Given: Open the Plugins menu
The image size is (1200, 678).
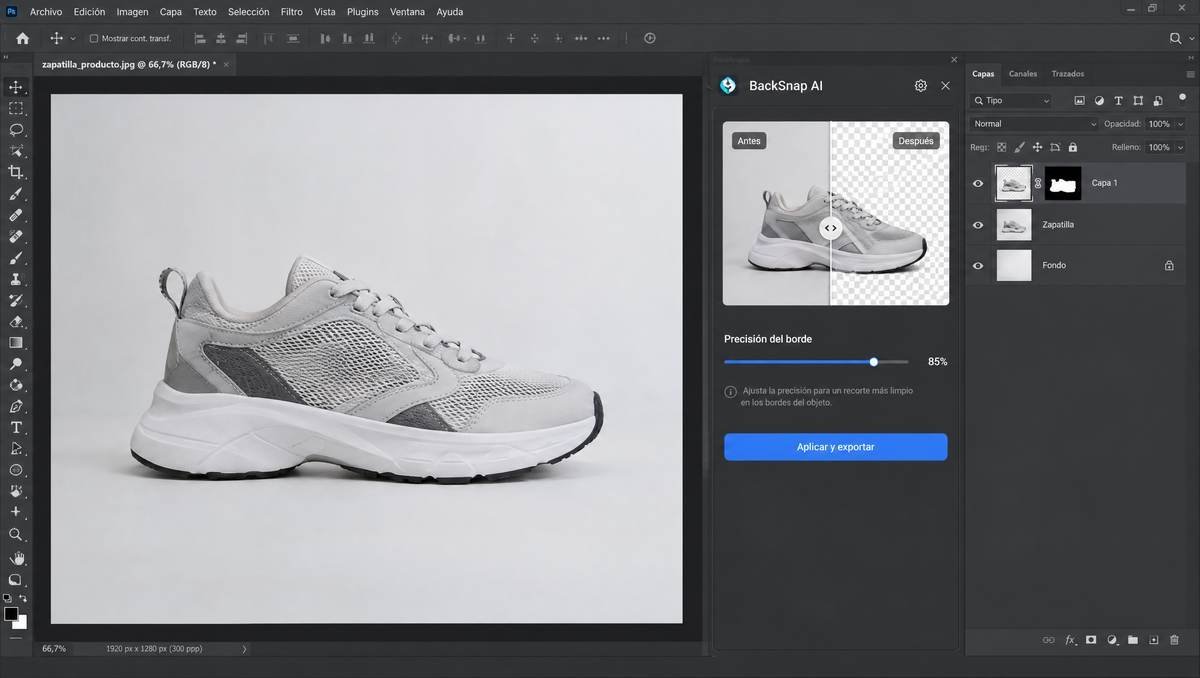Looking at the screenshot, I should [x=362, y=12].
